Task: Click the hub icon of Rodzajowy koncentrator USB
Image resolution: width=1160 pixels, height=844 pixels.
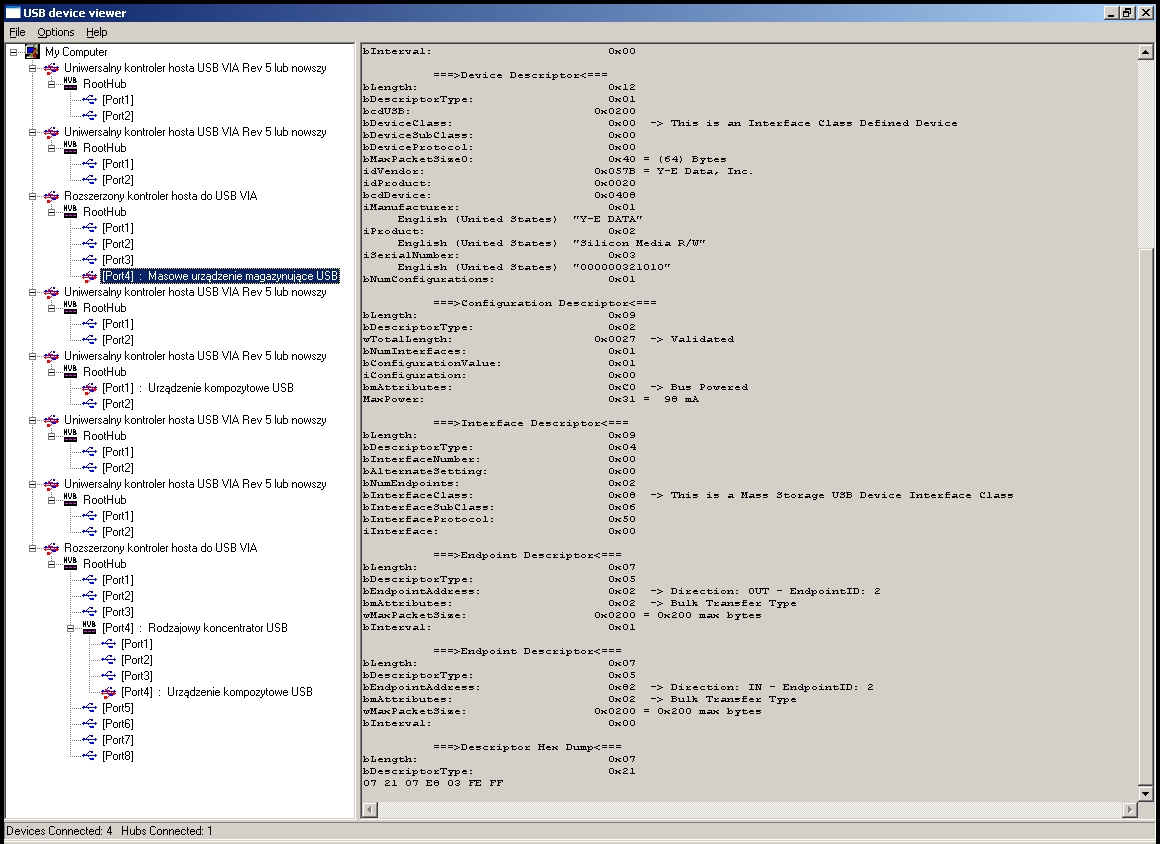Action: [90, 627]
